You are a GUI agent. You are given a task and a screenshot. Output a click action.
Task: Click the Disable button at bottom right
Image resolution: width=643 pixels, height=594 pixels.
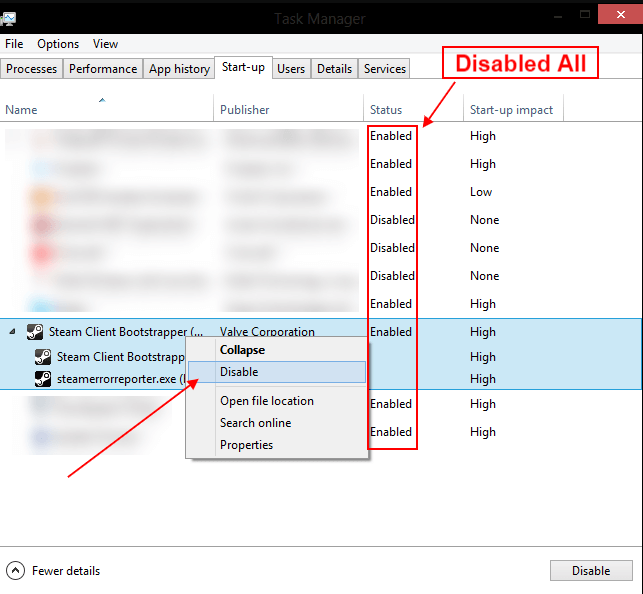(x=591, y=570)
